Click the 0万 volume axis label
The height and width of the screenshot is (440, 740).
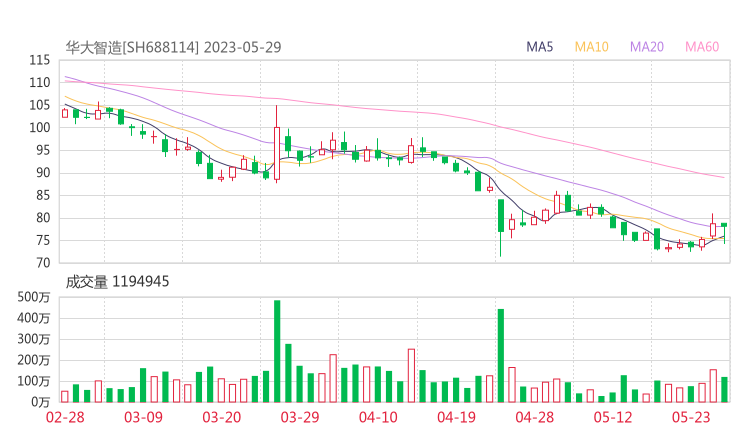pyautogui.click(x=41, y=402)
